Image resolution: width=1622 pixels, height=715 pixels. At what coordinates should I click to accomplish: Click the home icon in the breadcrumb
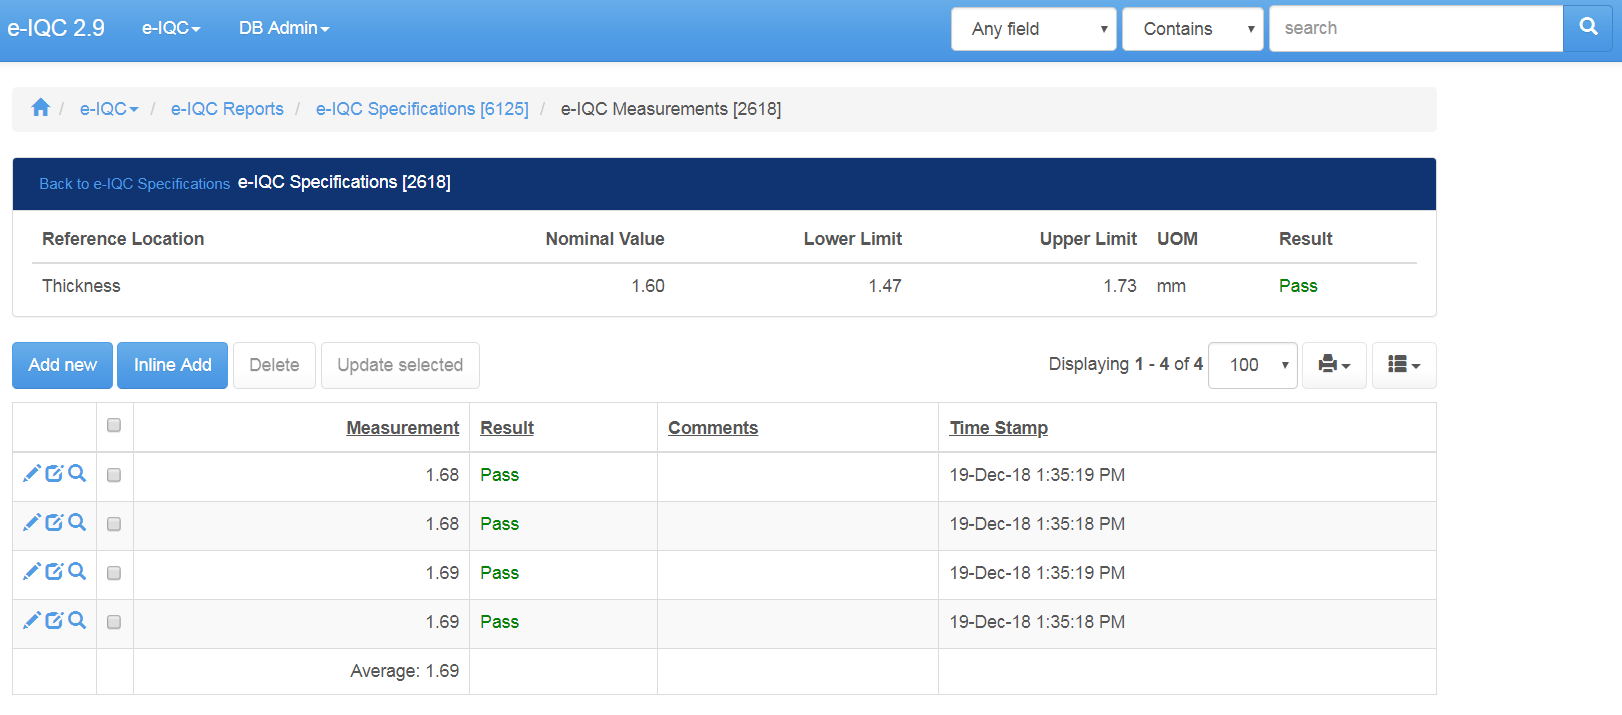coord(40,108)
